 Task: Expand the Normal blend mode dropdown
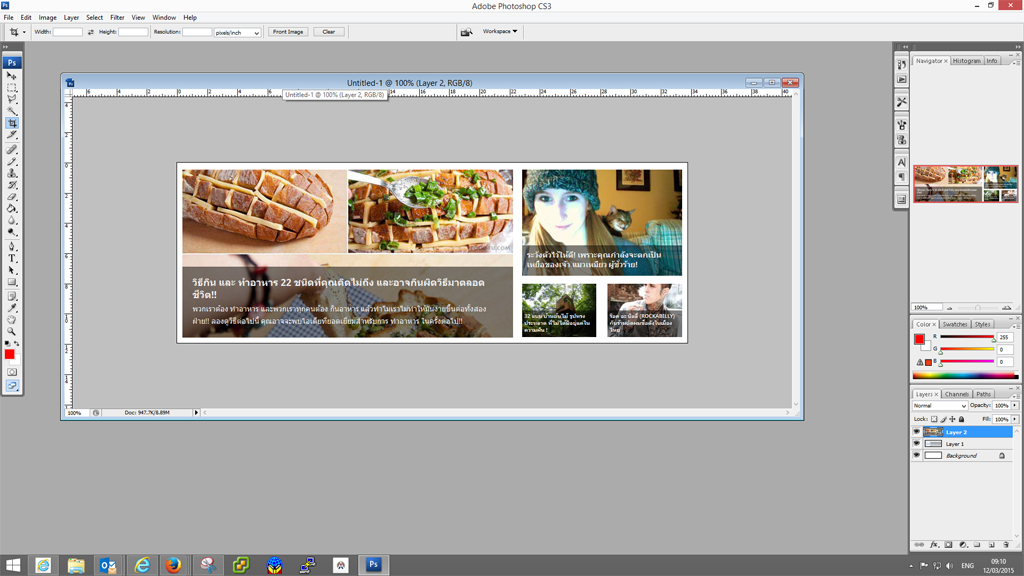939,405
